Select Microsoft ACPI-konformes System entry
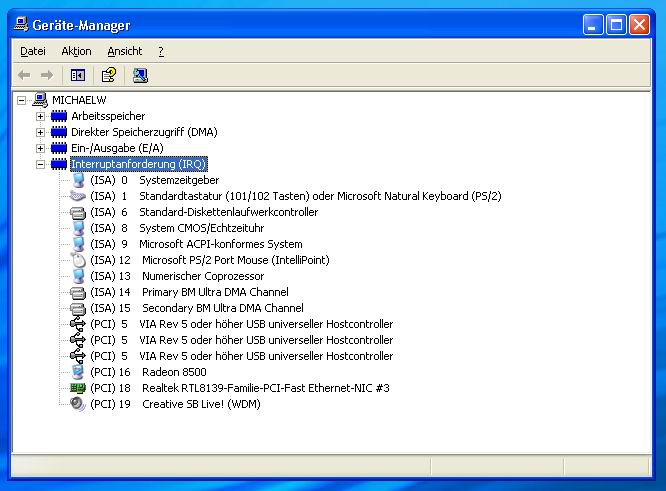The height and width of the screenshot is (491, 666). [x=196, y=244]
